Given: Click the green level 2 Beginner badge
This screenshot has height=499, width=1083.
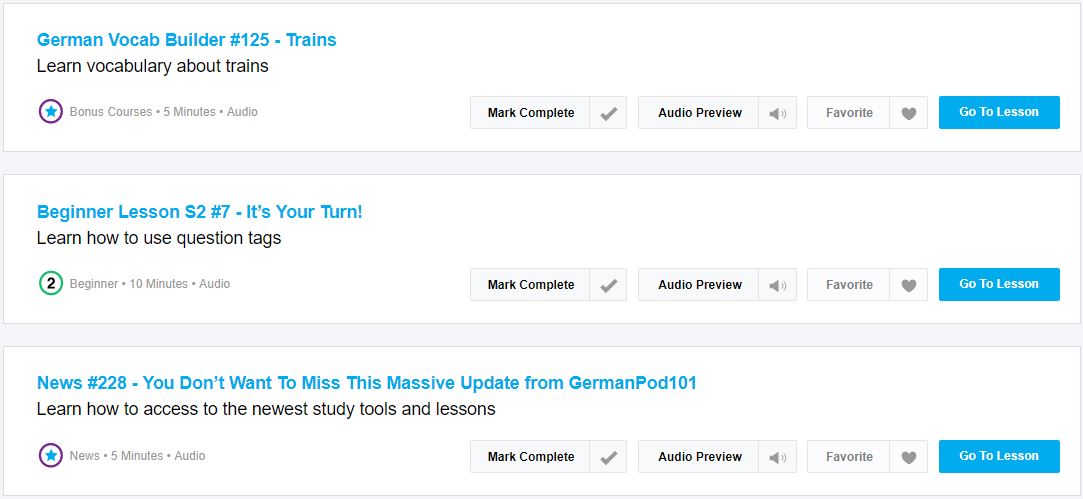Looking at the screenshot, I should point(51,283).
